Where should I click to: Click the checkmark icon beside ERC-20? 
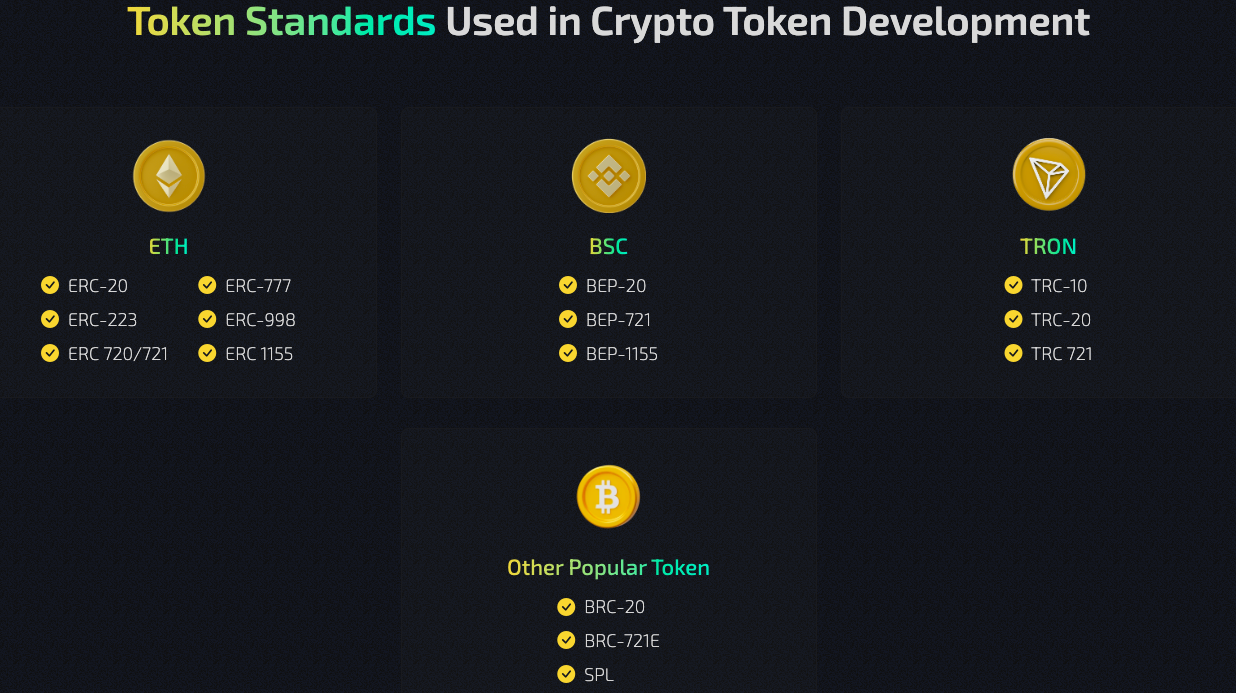[50, 285]
